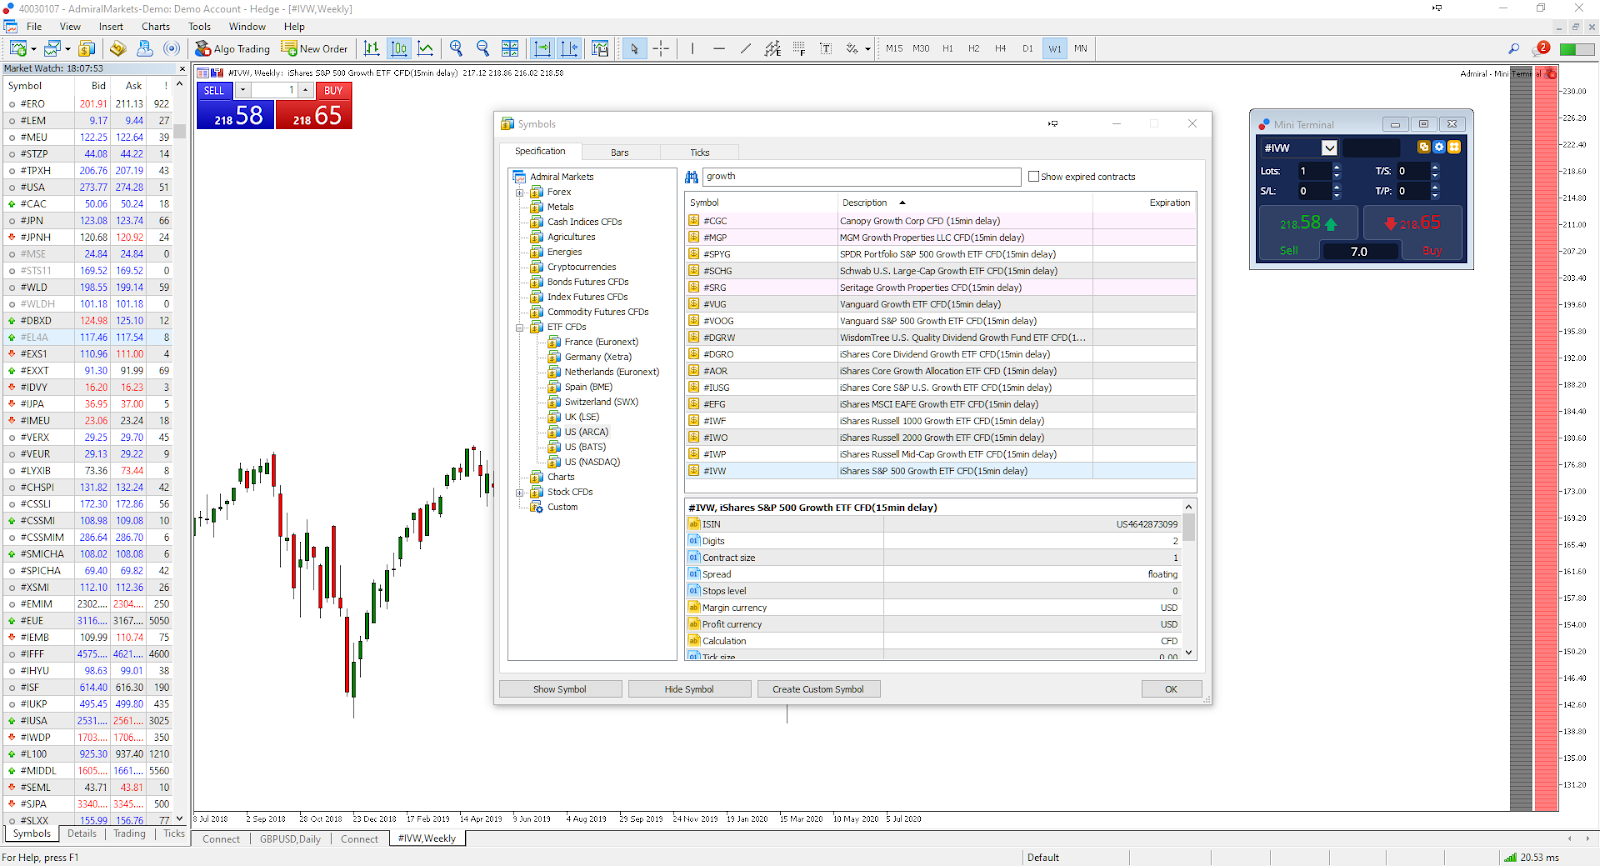
Task: Select the vertical line drawing tool
Action: pyautogui.click(x=692, y=48)
